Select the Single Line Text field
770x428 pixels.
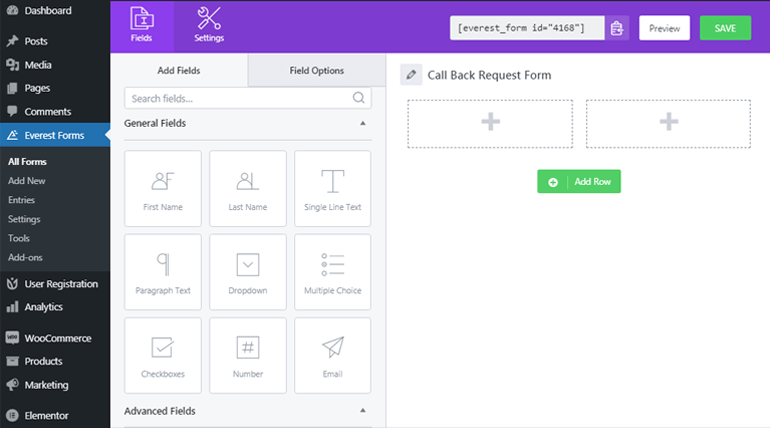click(332, 188)
